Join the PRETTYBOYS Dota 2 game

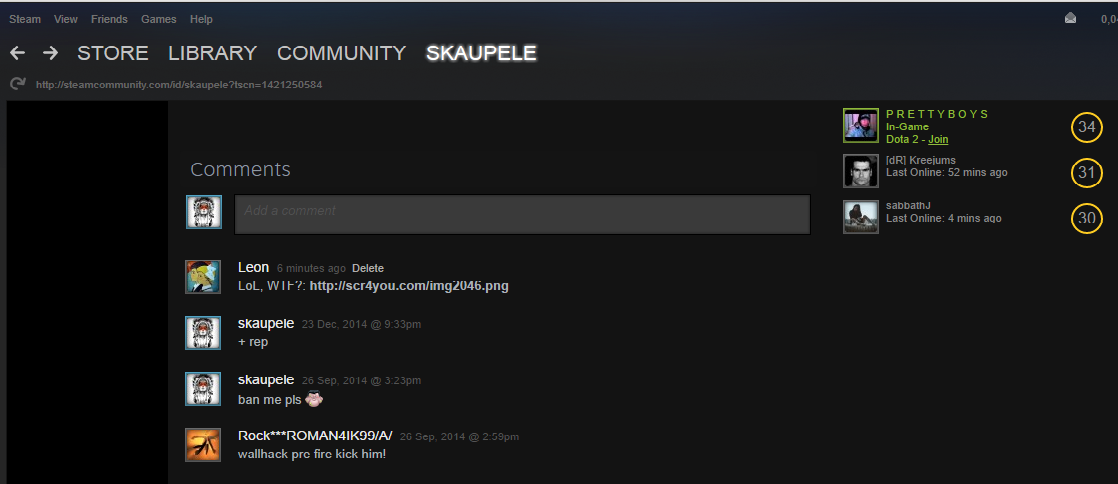point(938,140)
